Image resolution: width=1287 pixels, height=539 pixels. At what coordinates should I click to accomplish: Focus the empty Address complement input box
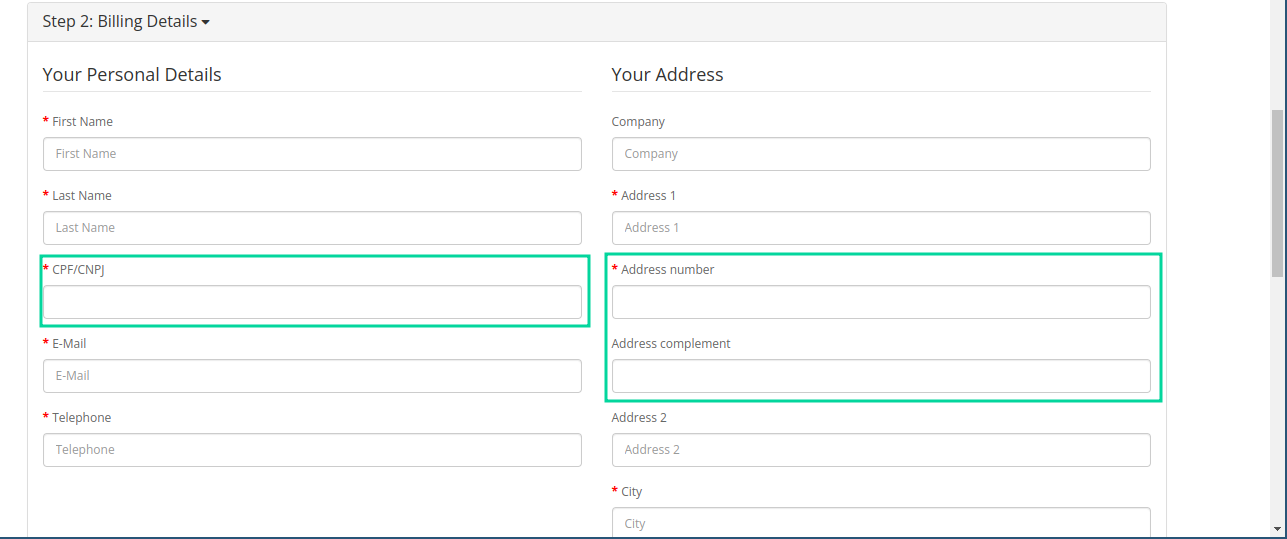(x=880, y=376)
